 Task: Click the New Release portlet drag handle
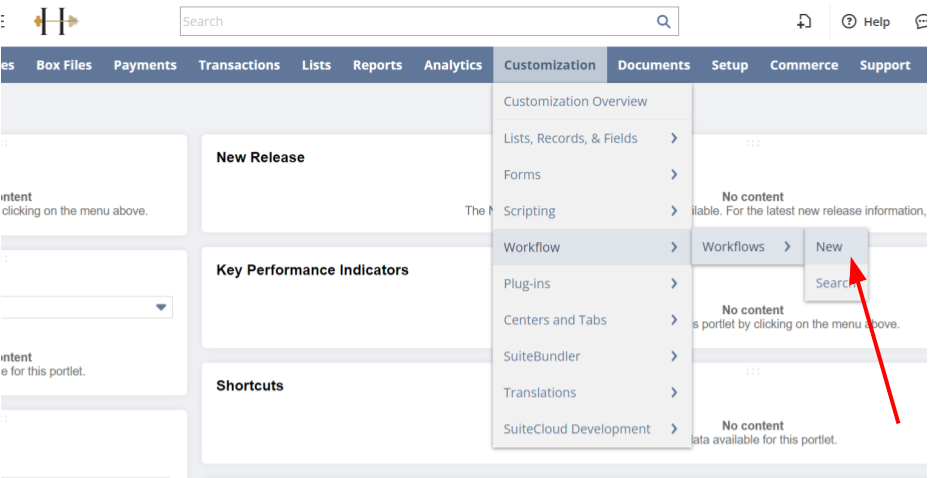752,143
